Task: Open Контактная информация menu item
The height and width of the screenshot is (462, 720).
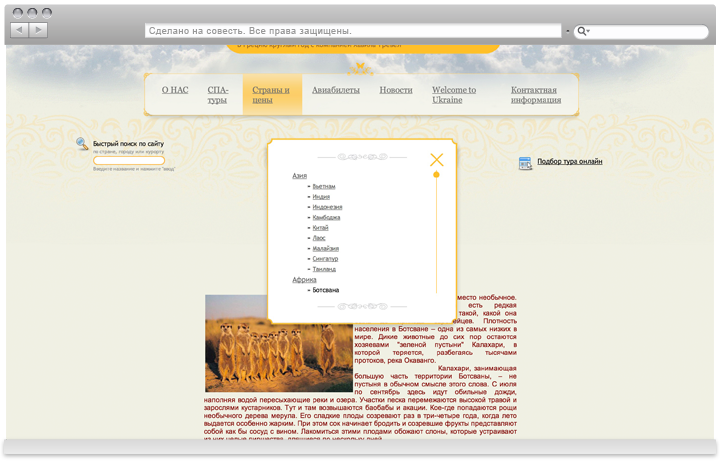Action: point(536,95)
